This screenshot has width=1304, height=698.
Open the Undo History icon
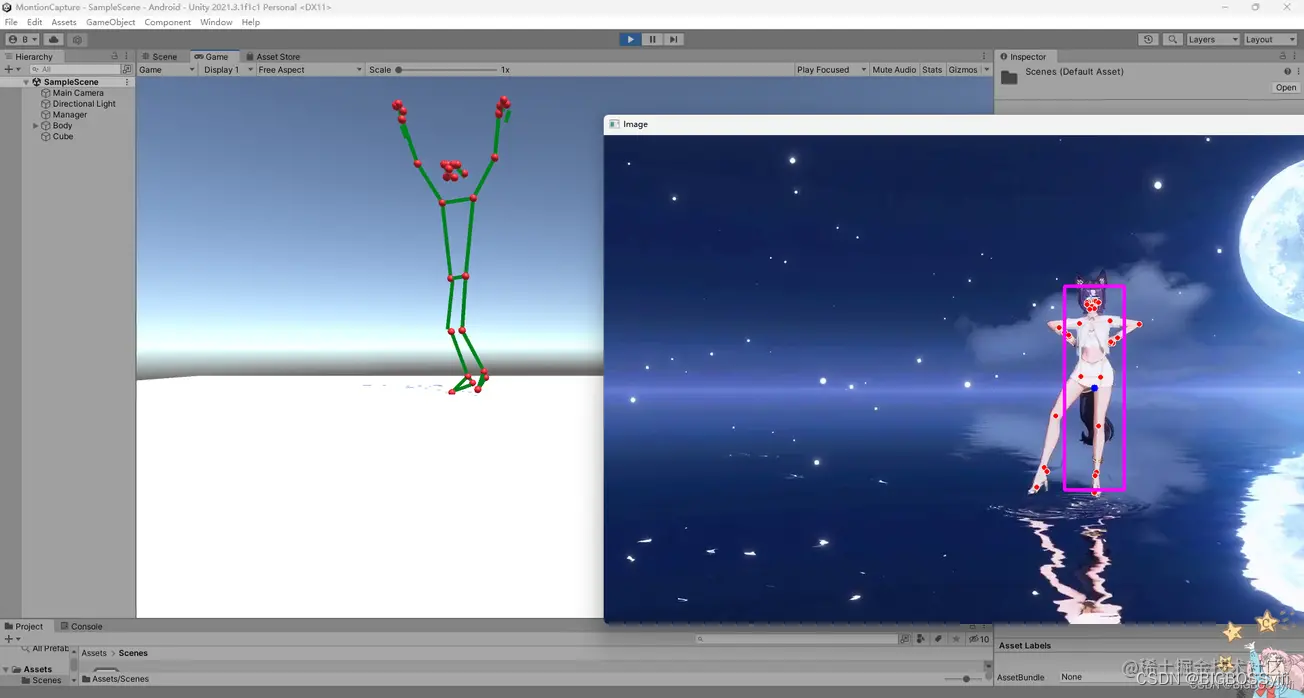[x=1148, y=40]
